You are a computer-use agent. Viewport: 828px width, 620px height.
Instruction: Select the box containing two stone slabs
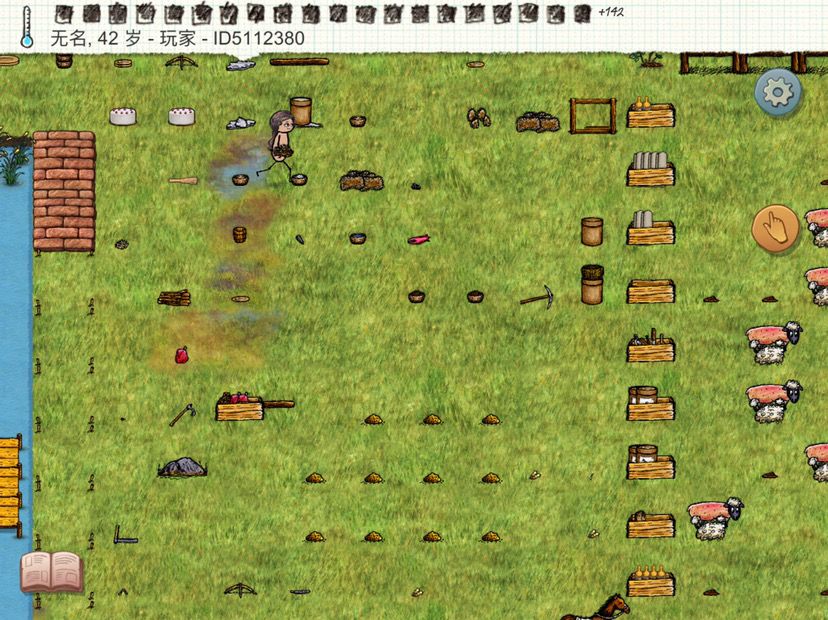pos(651,228)
